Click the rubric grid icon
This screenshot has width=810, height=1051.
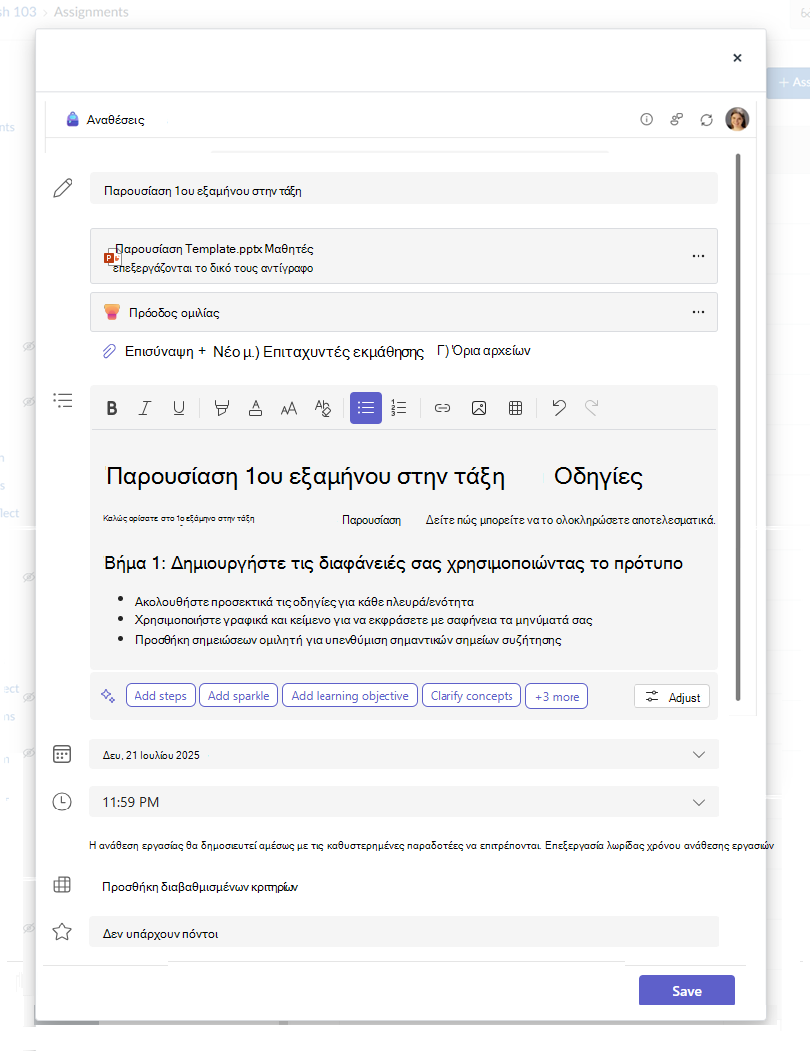coord(62,885)
